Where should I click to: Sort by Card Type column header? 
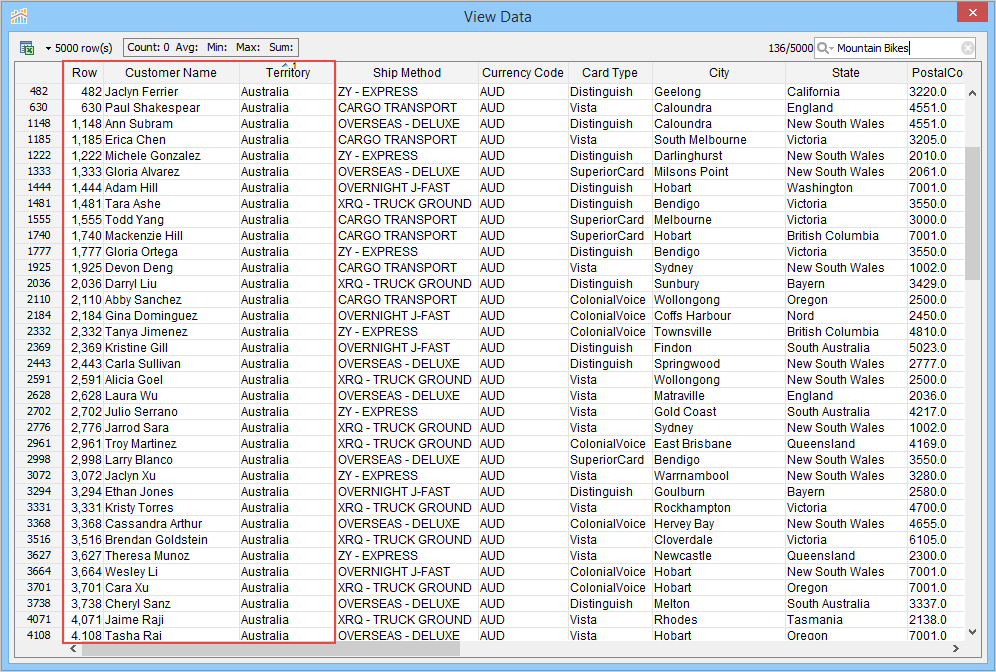[x=609, y=72]
